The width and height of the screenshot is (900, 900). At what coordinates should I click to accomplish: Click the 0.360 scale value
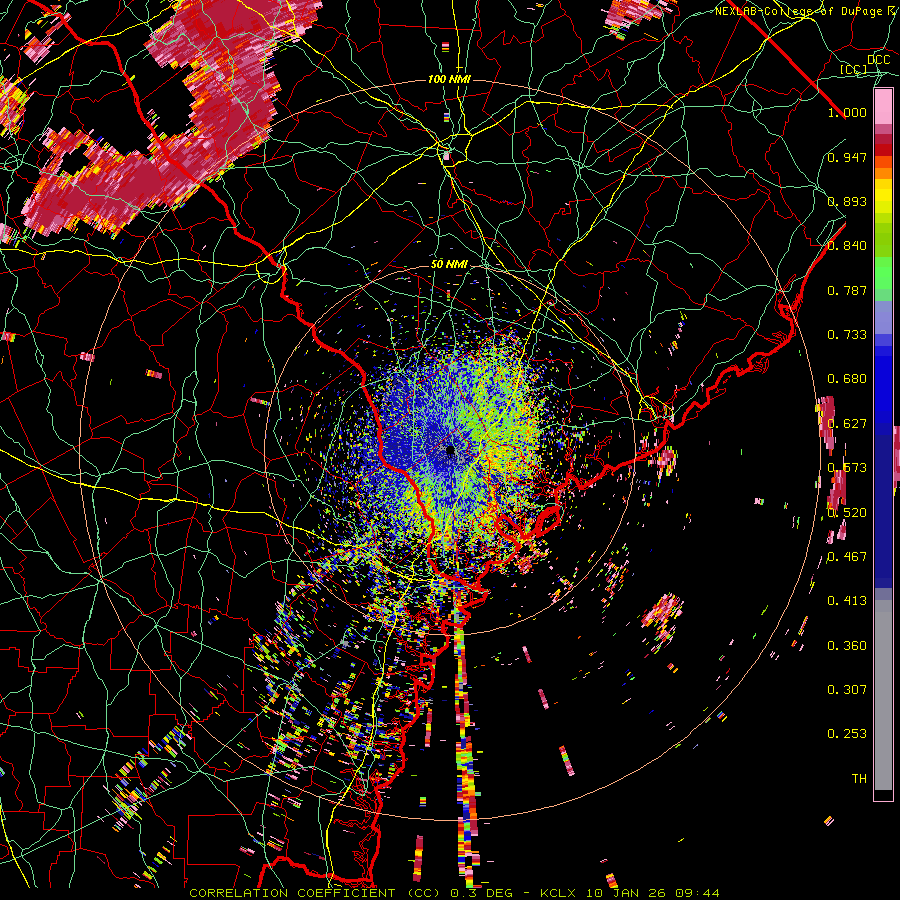[x=847, y=646]
